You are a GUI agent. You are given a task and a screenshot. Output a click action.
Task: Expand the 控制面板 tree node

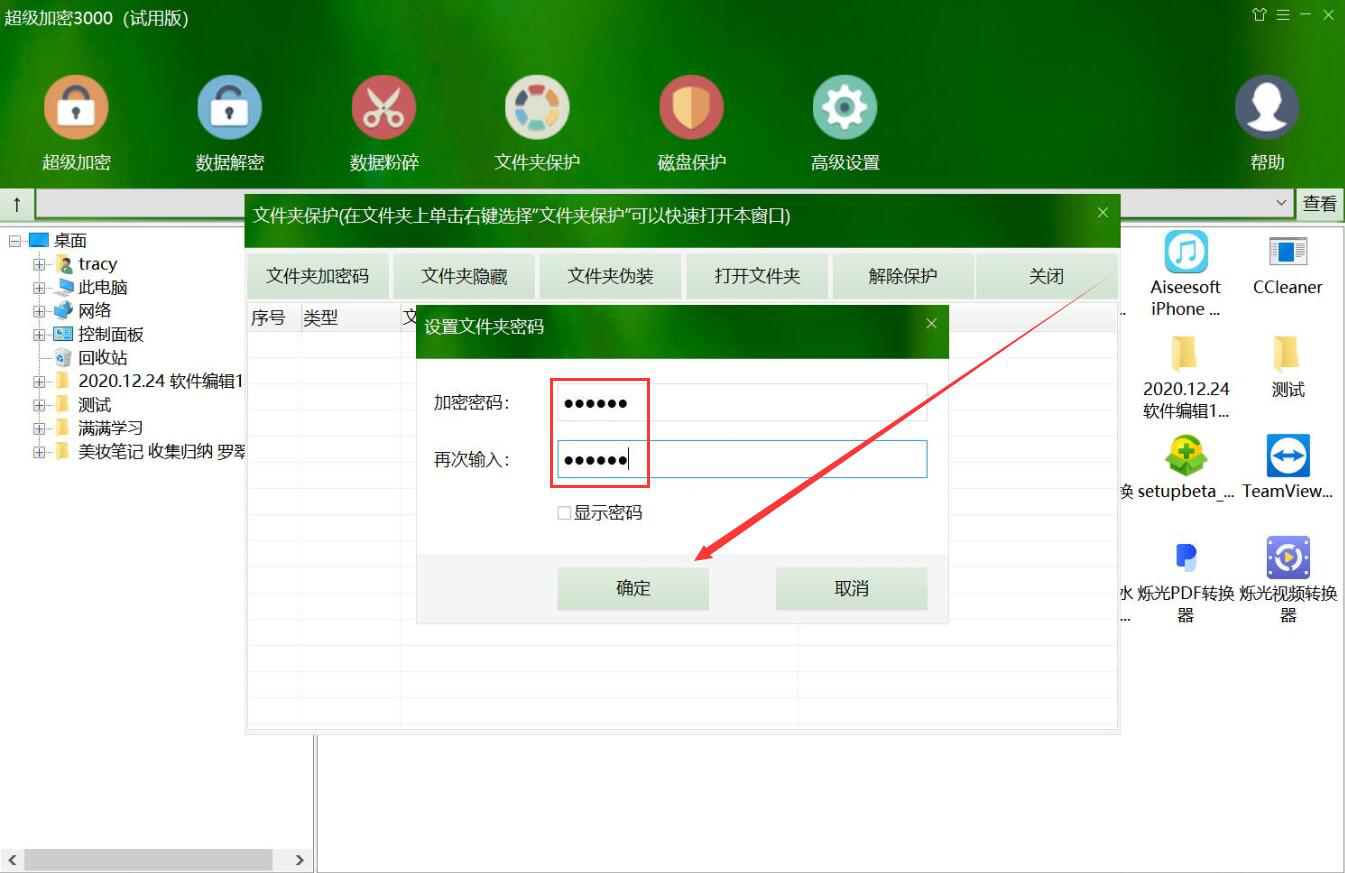pyautogui.click(x=39, y=335)
